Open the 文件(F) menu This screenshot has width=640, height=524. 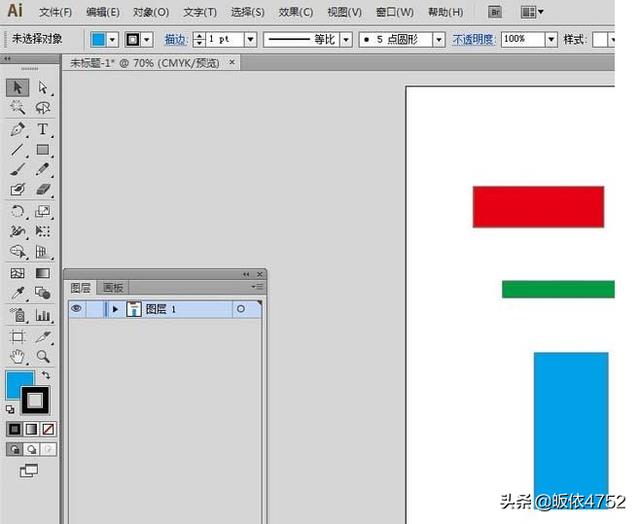click(x=56, y=12)
